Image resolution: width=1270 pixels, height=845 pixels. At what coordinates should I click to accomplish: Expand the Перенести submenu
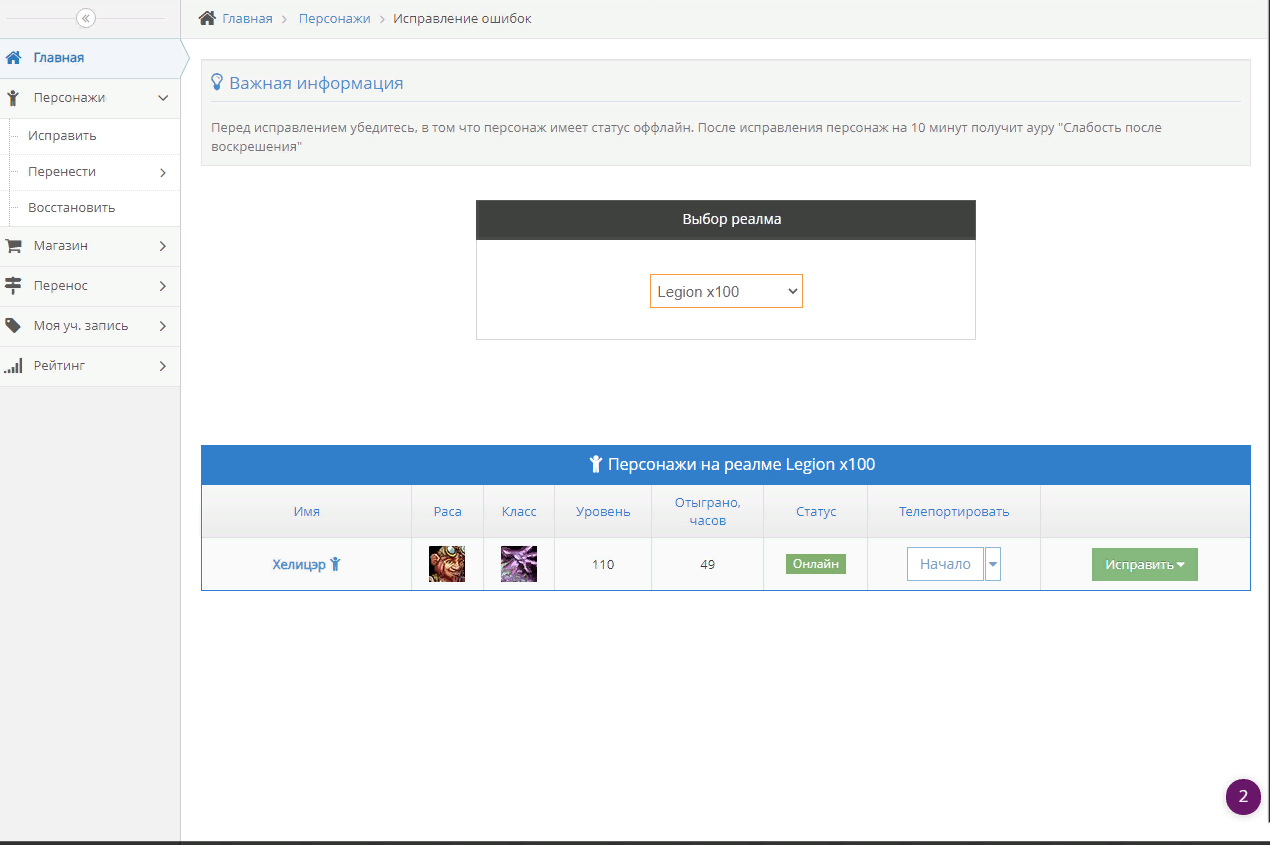[163, 173]
